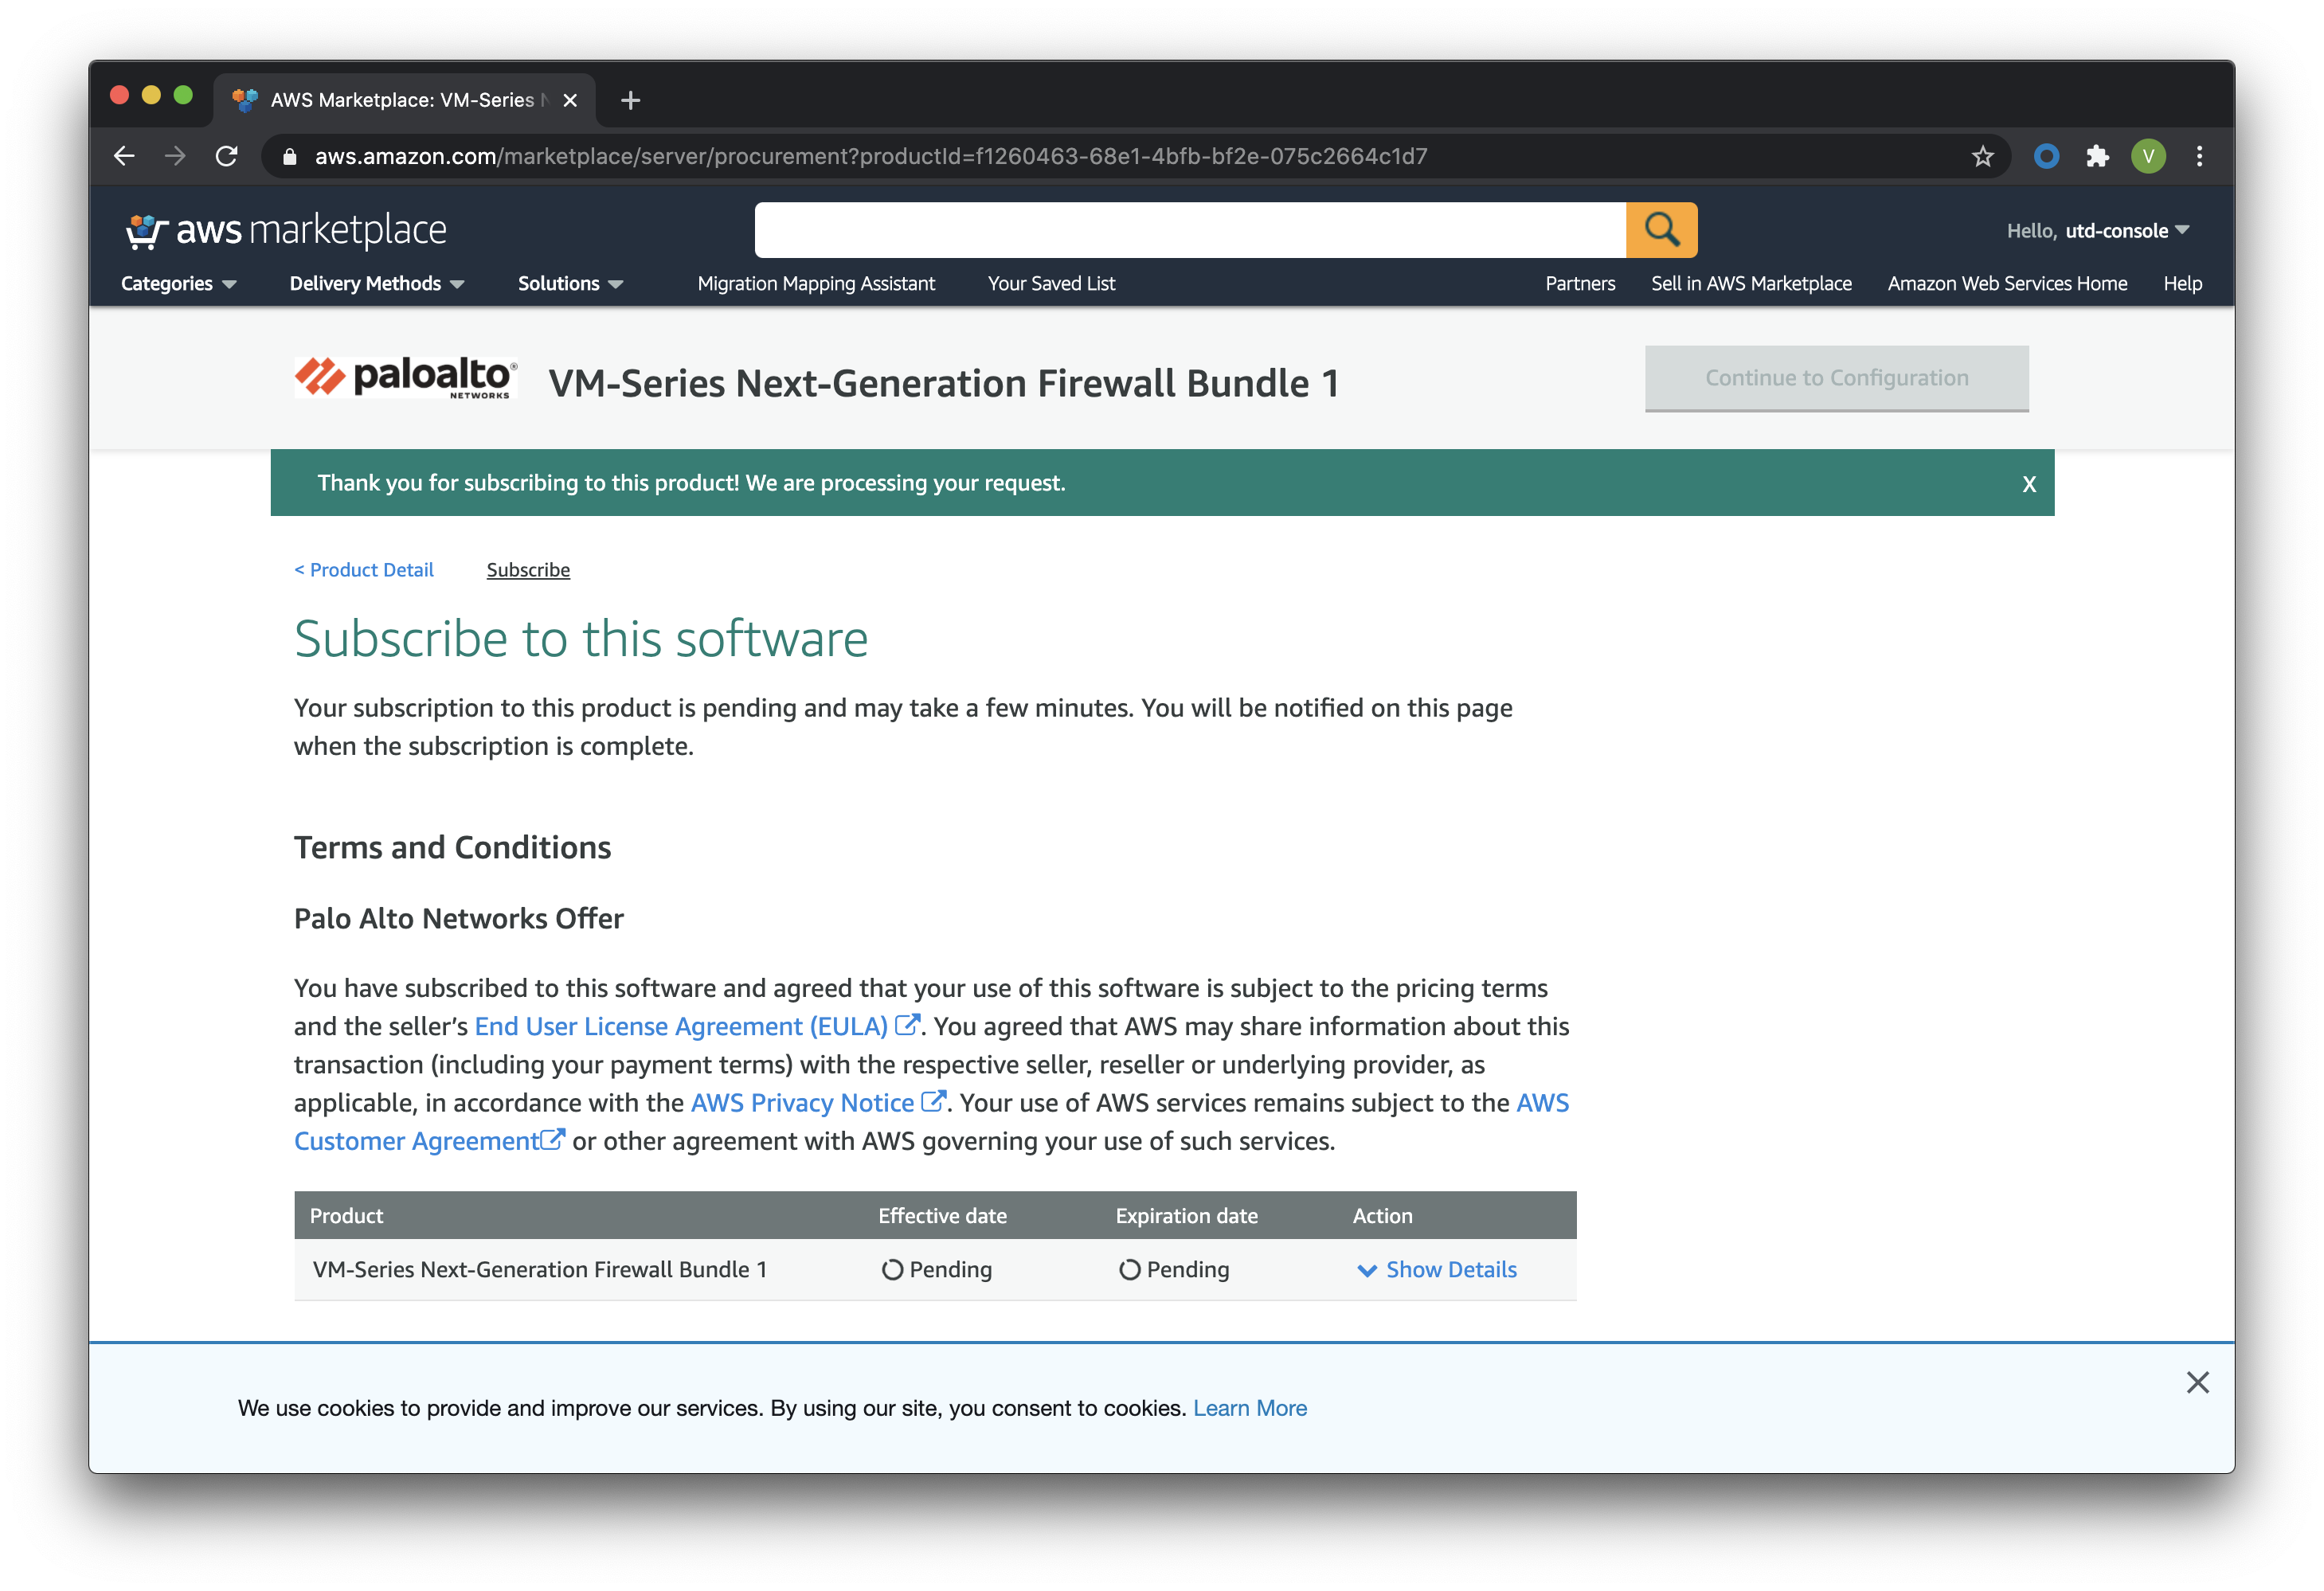Click the Effective date pending spinner

point(892,1270)
